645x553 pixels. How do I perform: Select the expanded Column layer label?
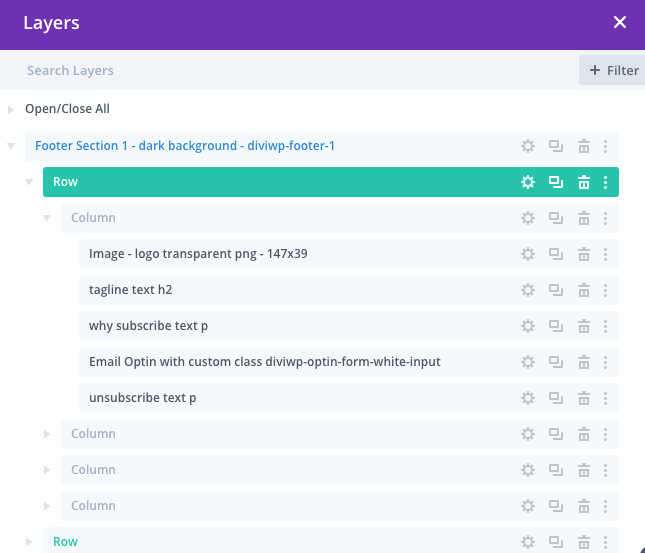tap(93, 218)
